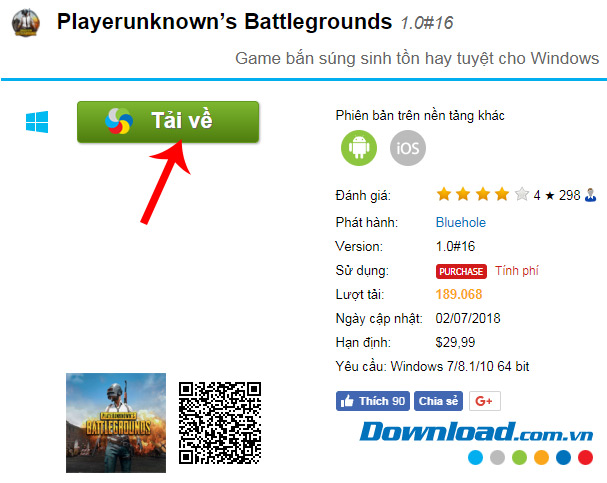Screen dimensions: 607x483
Task: Click the gray dot under logo
Action: click(497, 457)
